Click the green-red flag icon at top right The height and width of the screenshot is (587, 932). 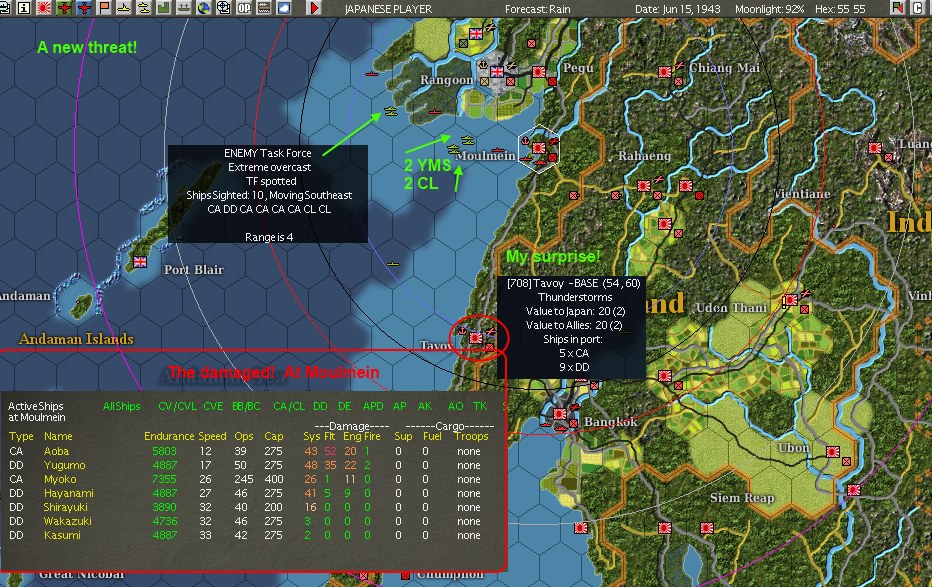coord(898,8)
